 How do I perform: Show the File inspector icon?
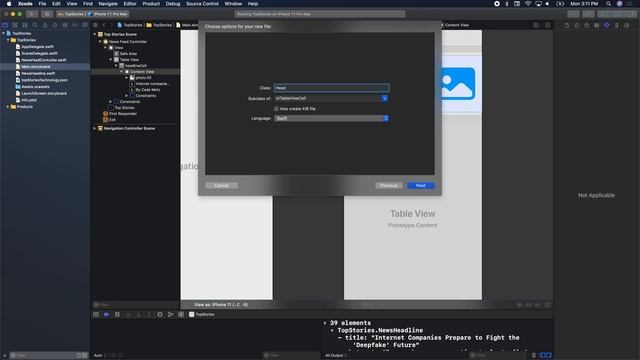pyautogui.click(x=567, y=25)
